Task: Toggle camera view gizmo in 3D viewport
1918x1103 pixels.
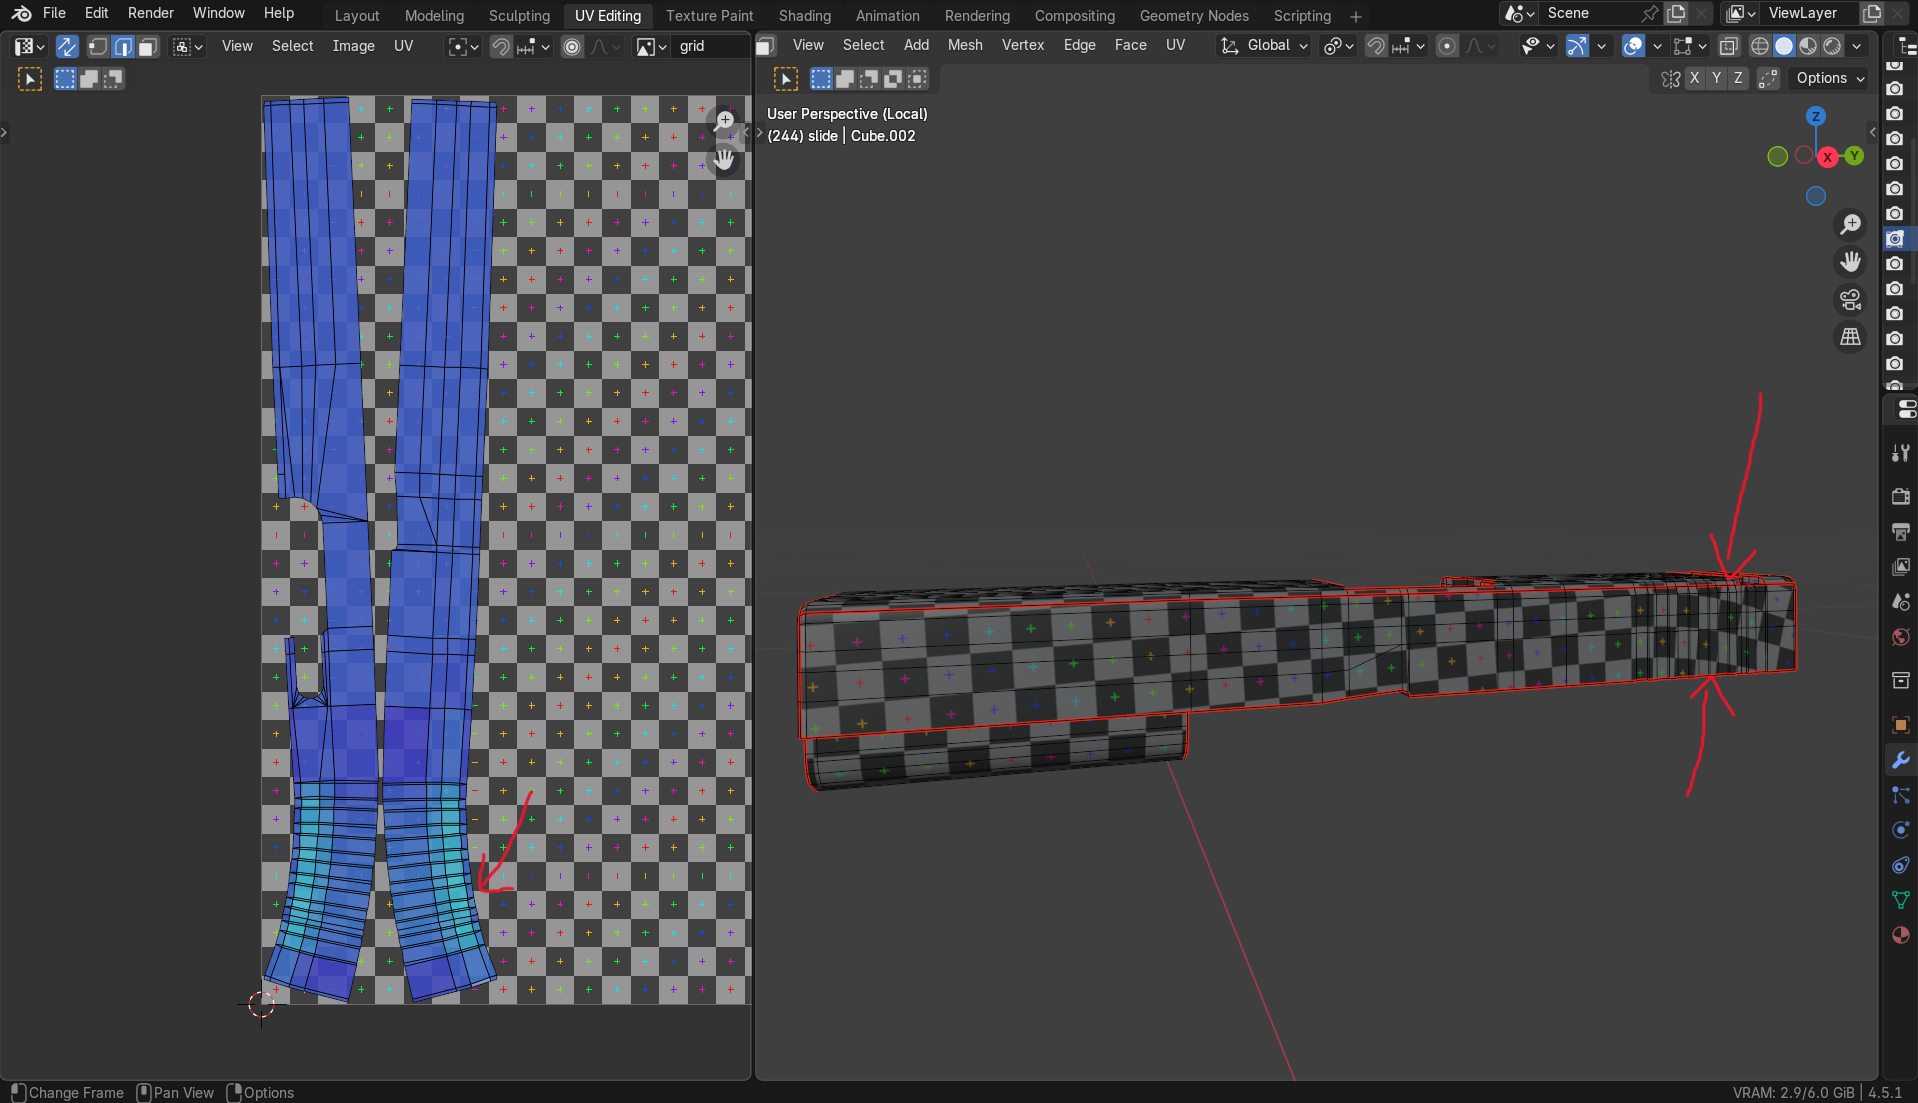Action: [1851, 299]
